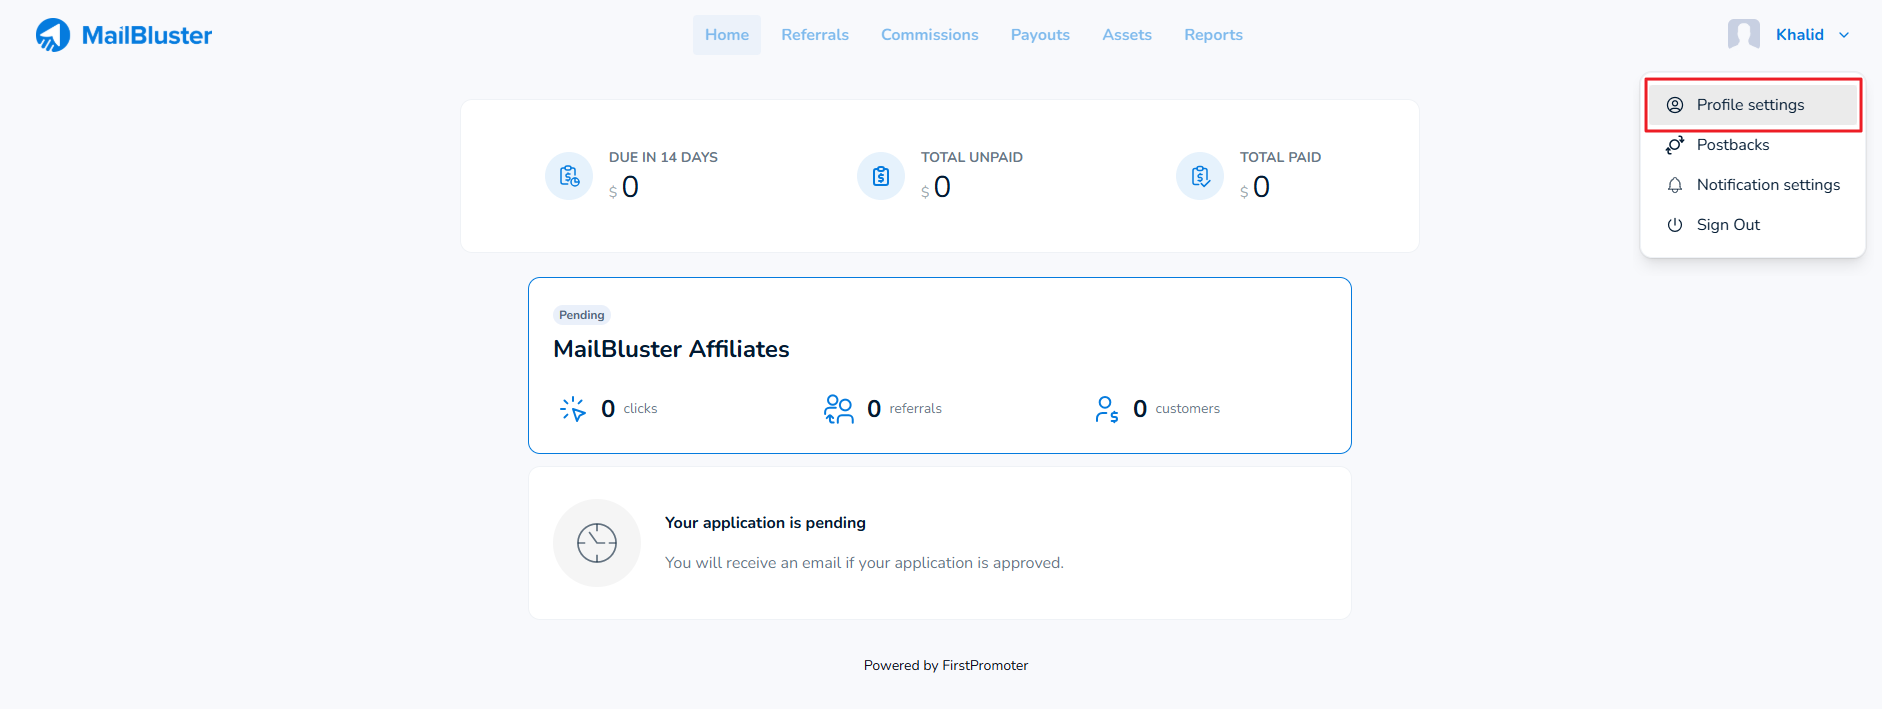Click the clicks cursor icon
Screen dimensions: 1882x709
point(573,409)
